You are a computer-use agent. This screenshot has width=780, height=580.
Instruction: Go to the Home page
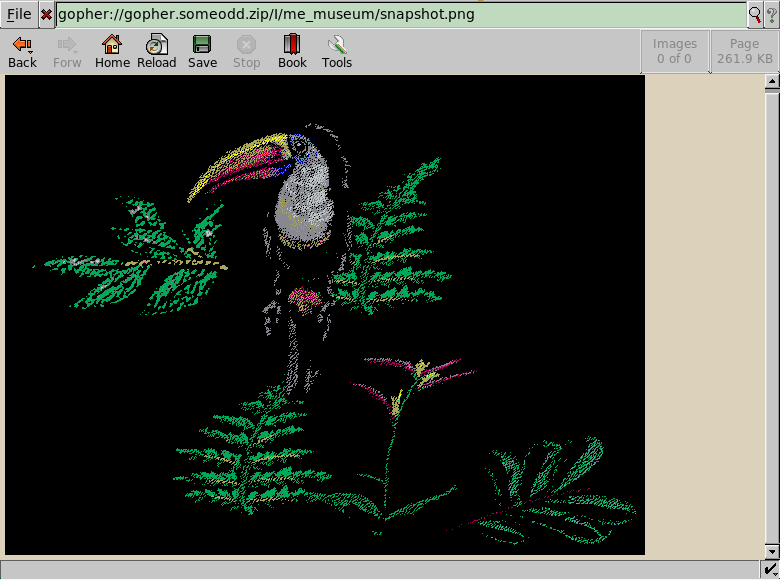tap(112, 52)
